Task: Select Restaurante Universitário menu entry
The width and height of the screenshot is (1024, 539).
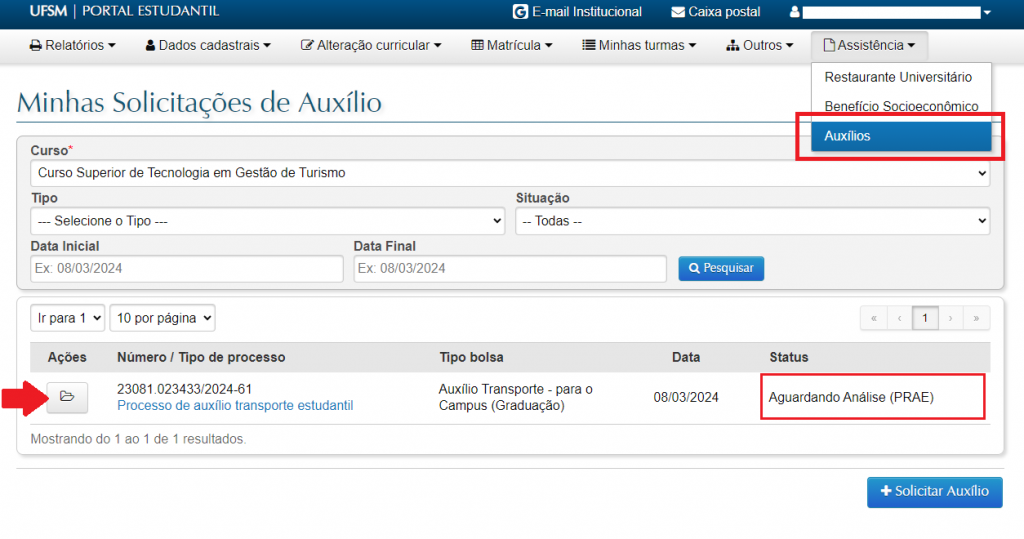Action: point(897,77)
